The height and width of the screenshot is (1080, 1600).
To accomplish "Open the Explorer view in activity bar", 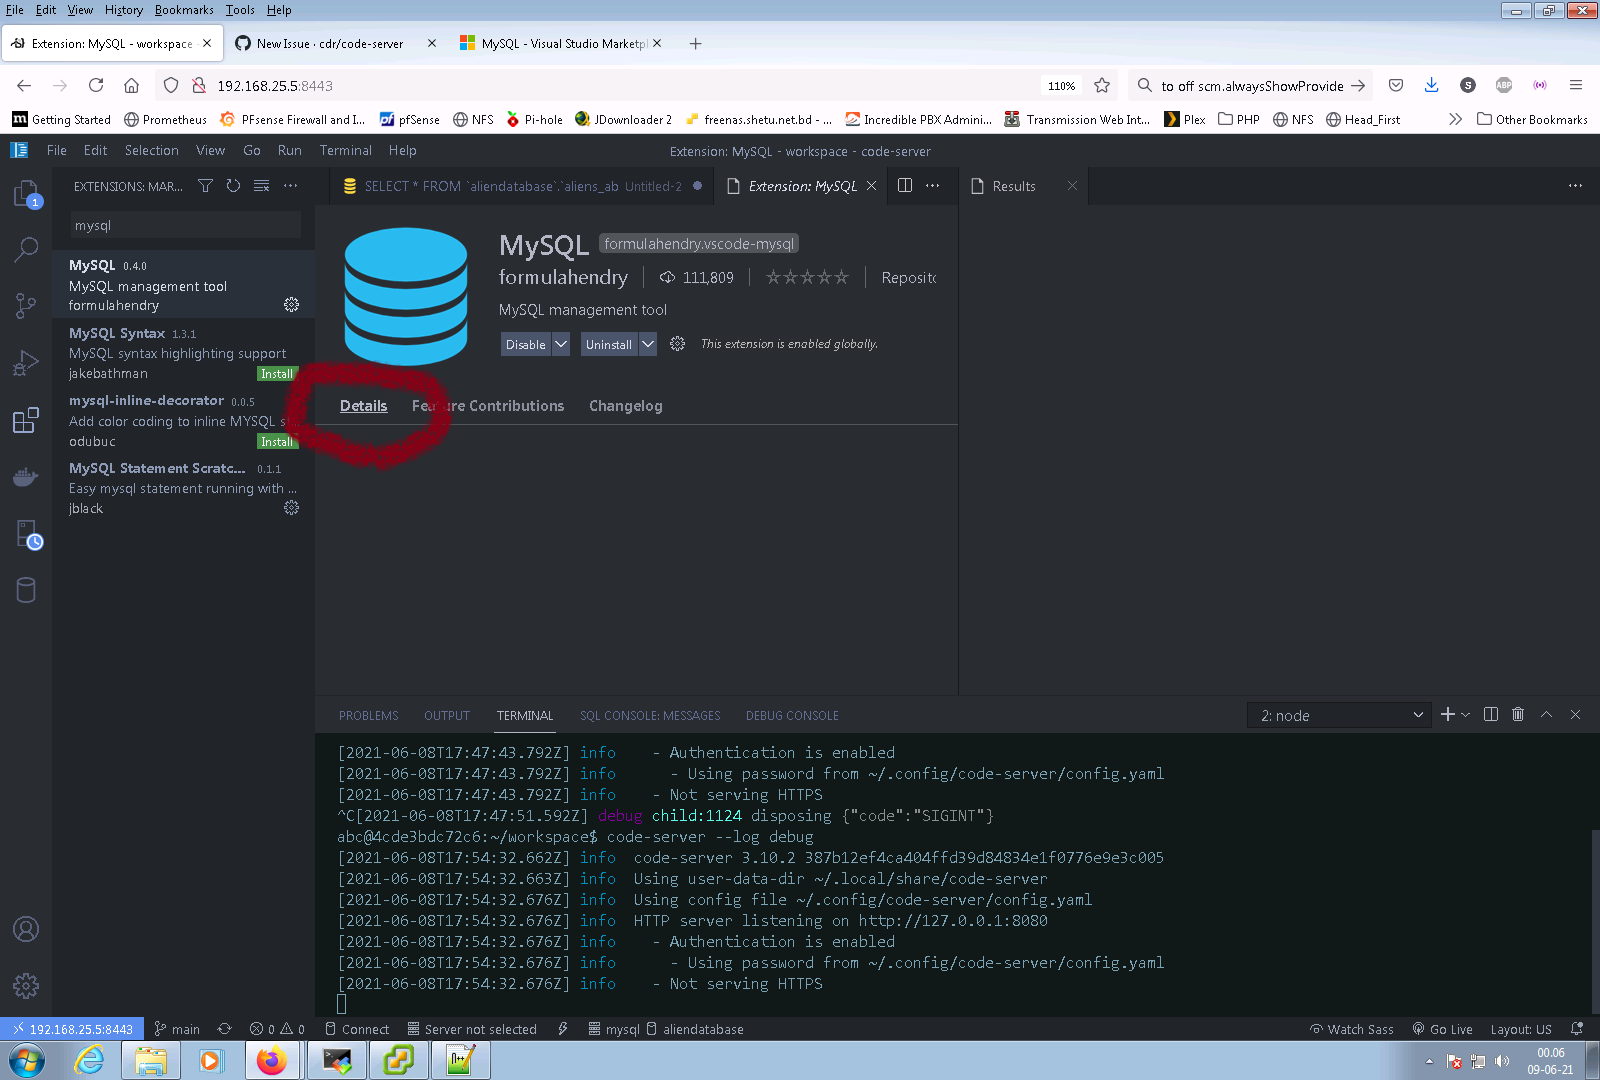I will coord(26,194).
